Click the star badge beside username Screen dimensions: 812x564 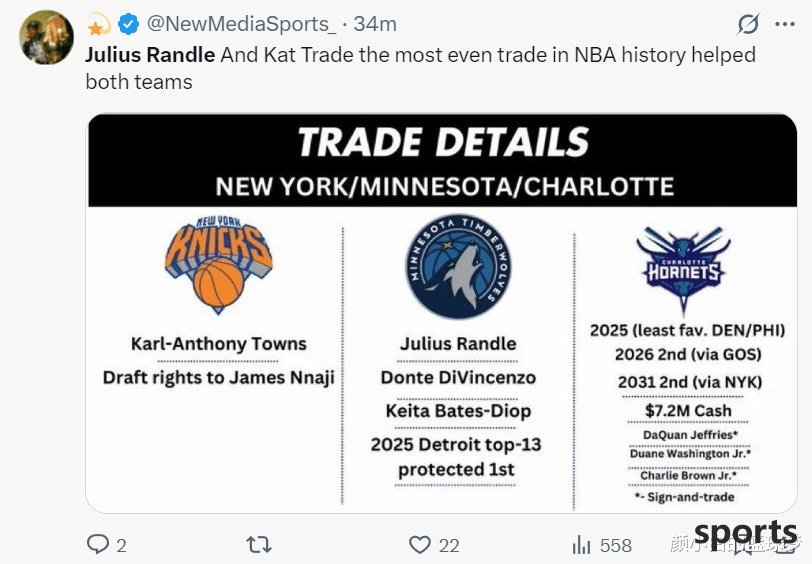click(x=98, y=24)
